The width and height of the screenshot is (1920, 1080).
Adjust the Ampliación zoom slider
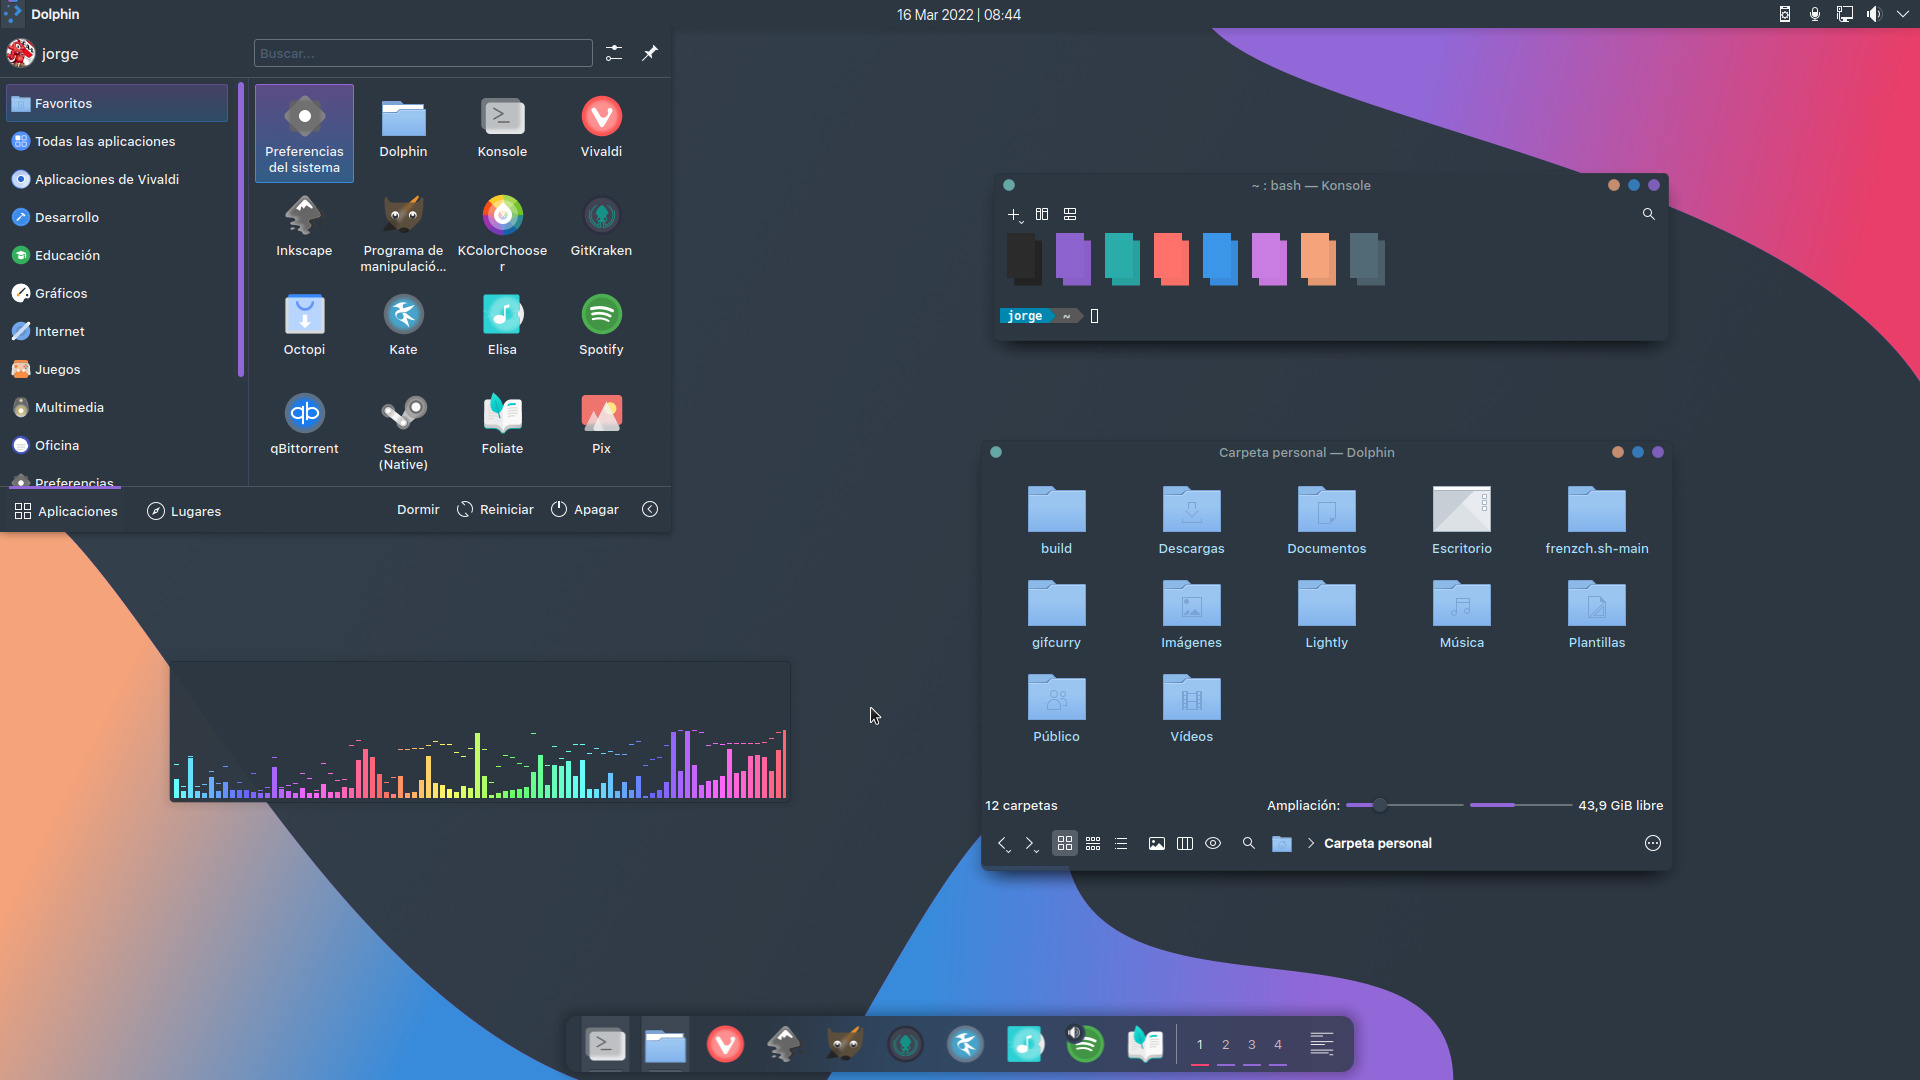click(x=1380, y=805)
